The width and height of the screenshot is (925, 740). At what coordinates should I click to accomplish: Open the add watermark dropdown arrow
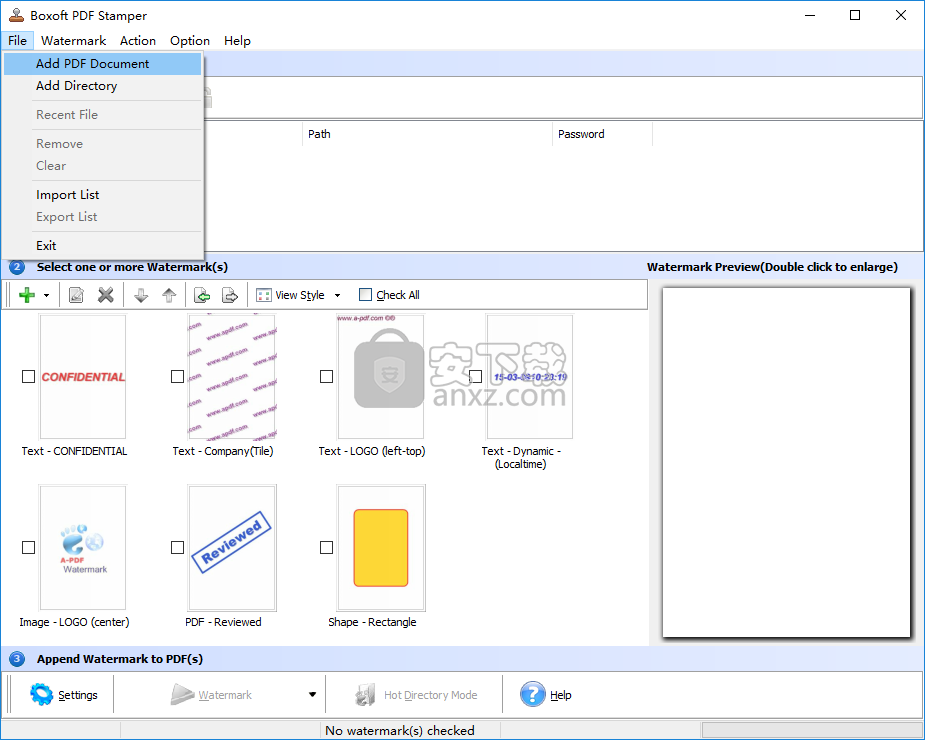click(46, 295)
